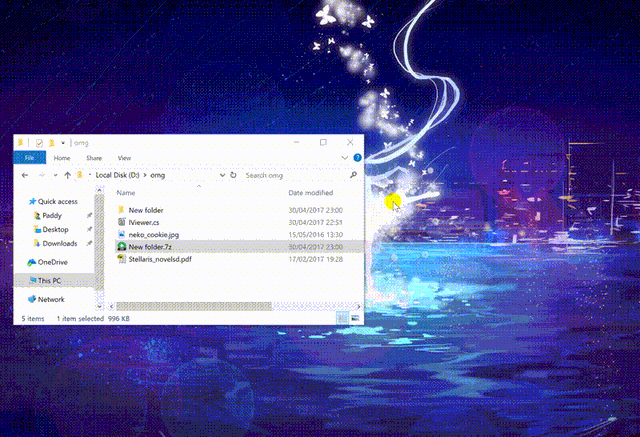The height and width of the screenshot is (437, 640).
Task: Open the address bar history dropdown
Action: [222, 175]
